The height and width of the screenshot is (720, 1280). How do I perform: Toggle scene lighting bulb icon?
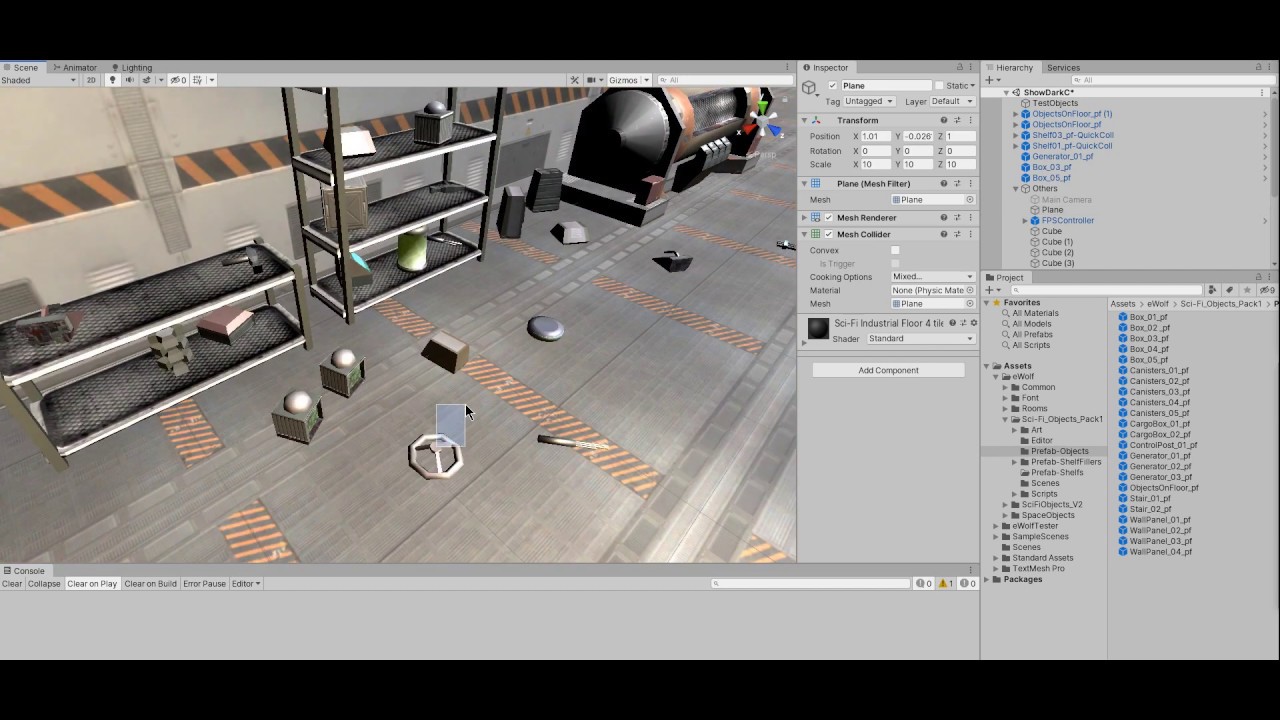pyautogui.click(x=112, y=80)
